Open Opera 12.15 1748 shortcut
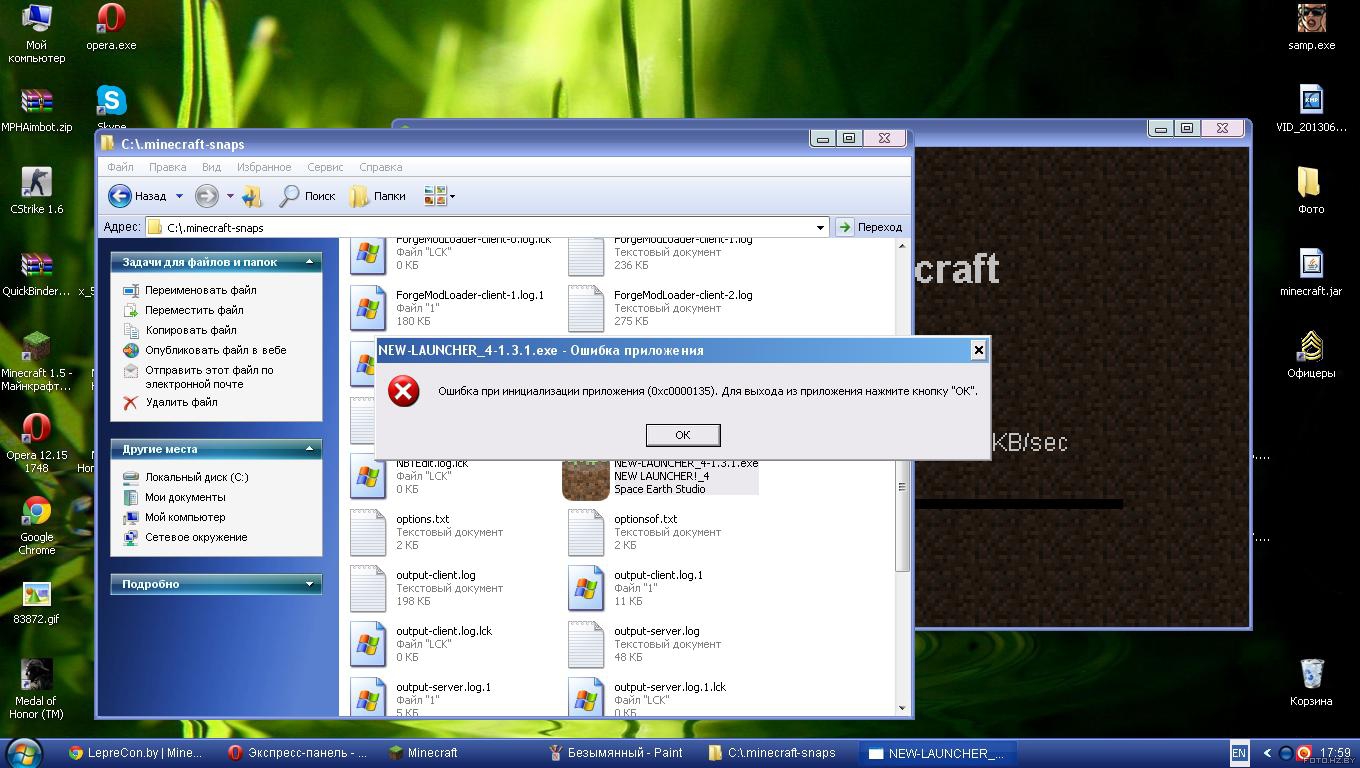This screenshot has width=1360, height=768. point(36,443)
